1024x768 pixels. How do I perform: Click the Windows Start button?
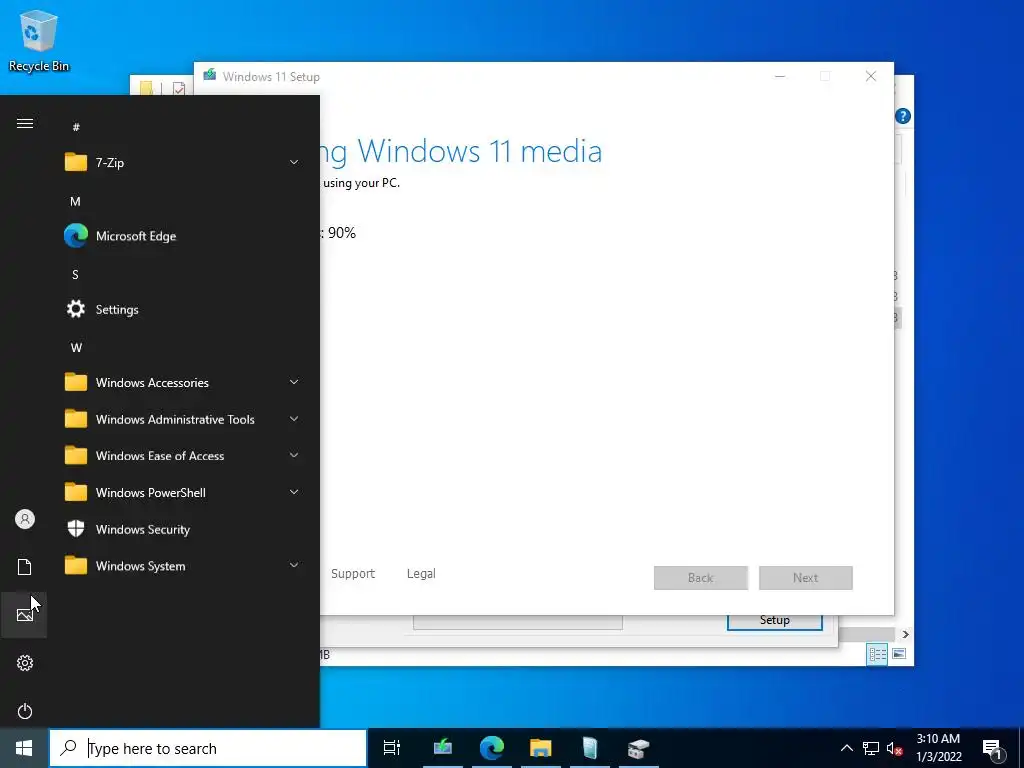click(24, 748)
